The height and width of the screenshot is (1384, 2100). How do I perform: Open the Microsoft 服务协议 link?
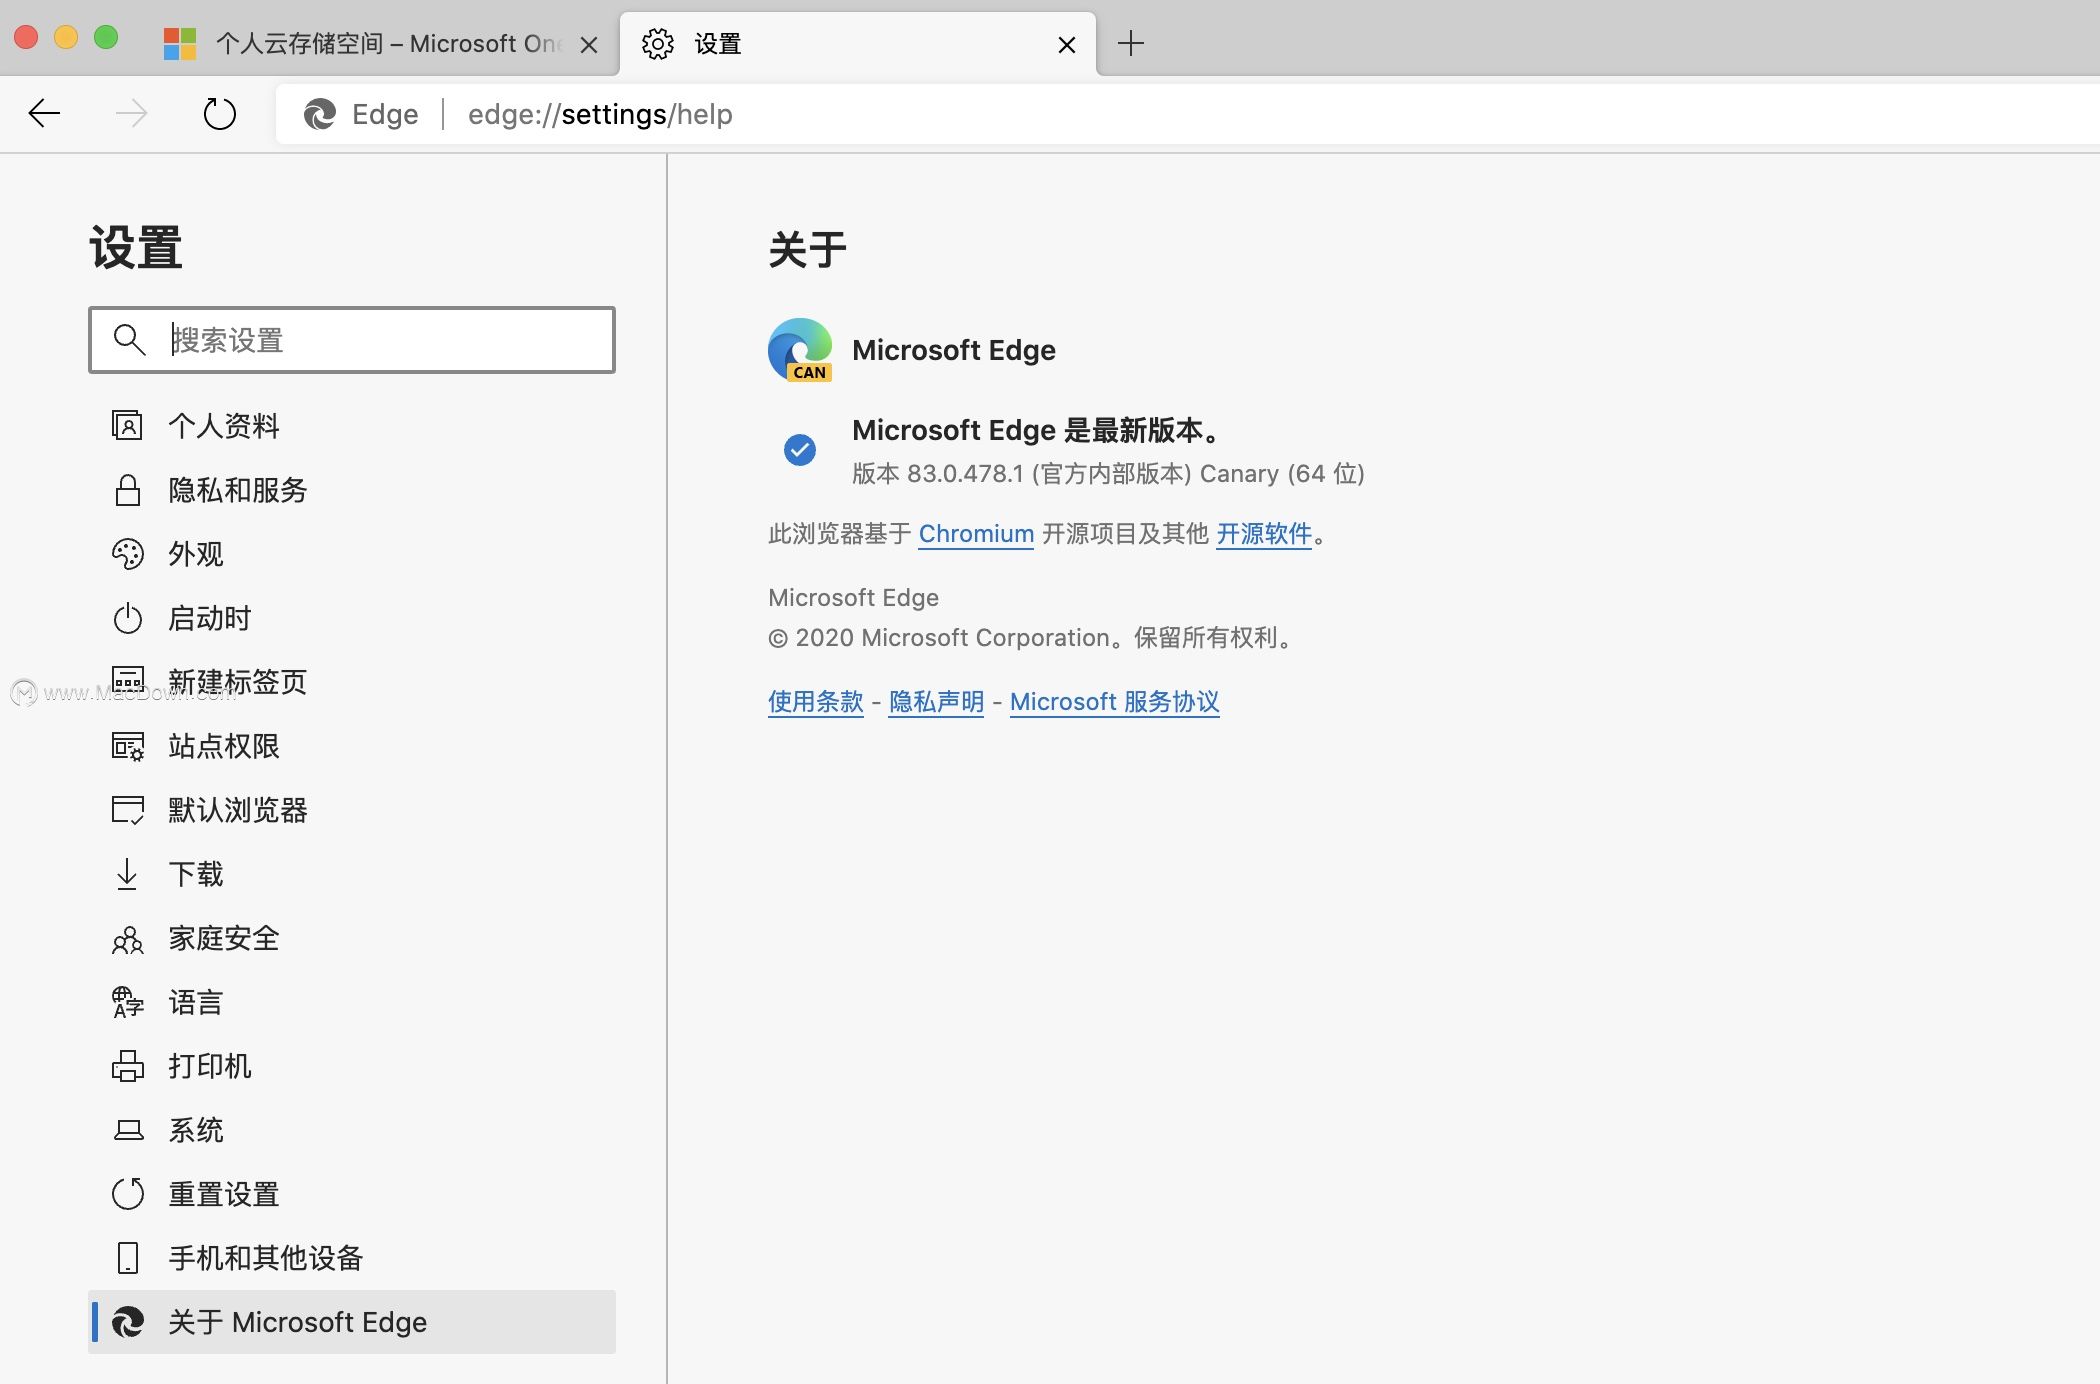pos(1115,702)
